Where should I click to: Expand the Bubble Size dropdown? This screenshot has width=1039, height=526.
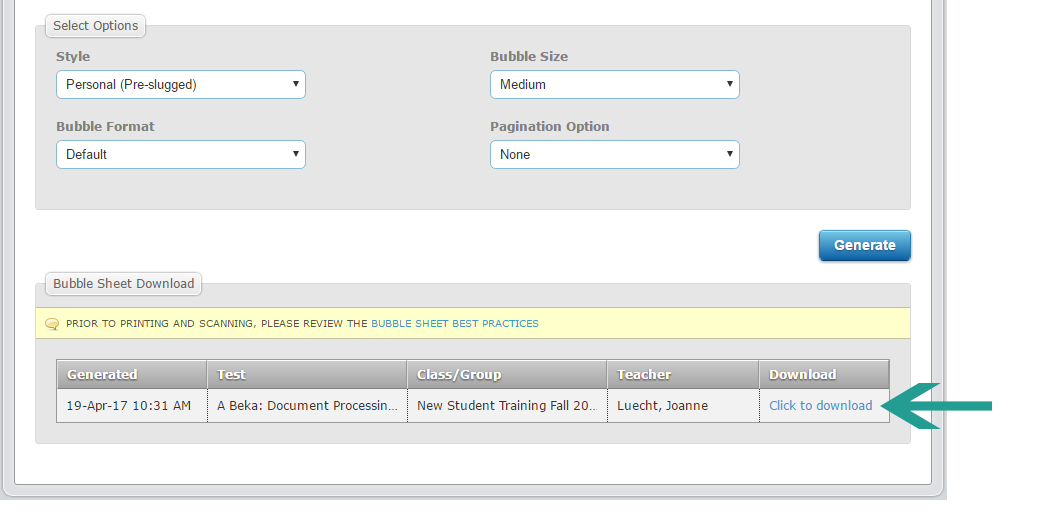point(614,85)
